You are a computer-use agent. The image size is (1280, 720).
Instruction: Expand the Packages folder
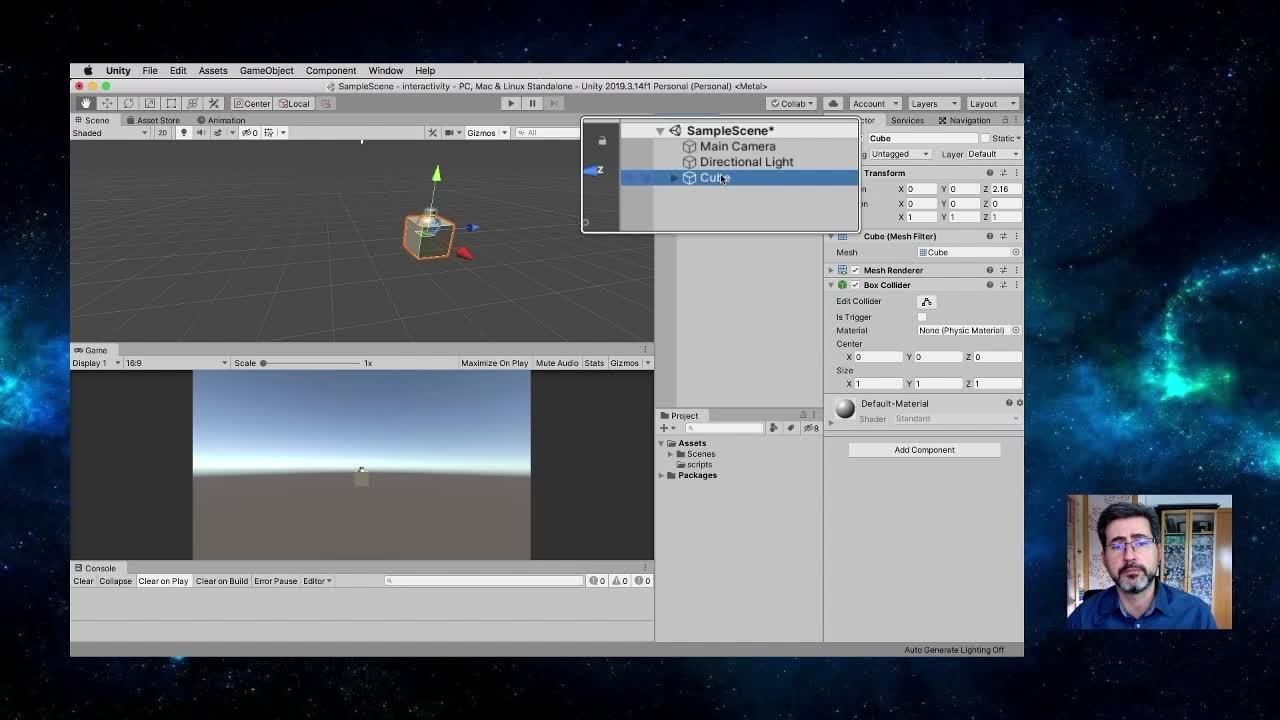[661, 475]
